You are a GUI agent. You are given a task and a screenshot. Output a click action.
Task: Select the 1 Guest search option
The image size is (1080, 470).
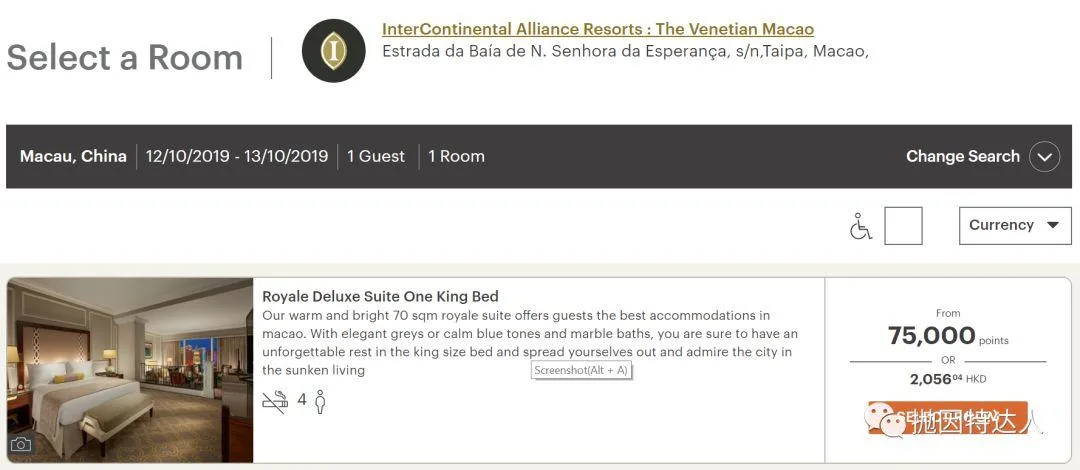[376, 157]
